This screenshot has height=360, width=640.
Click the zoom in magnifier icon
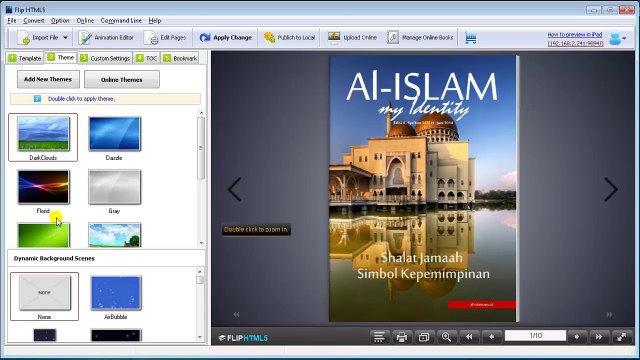point(446,337)
